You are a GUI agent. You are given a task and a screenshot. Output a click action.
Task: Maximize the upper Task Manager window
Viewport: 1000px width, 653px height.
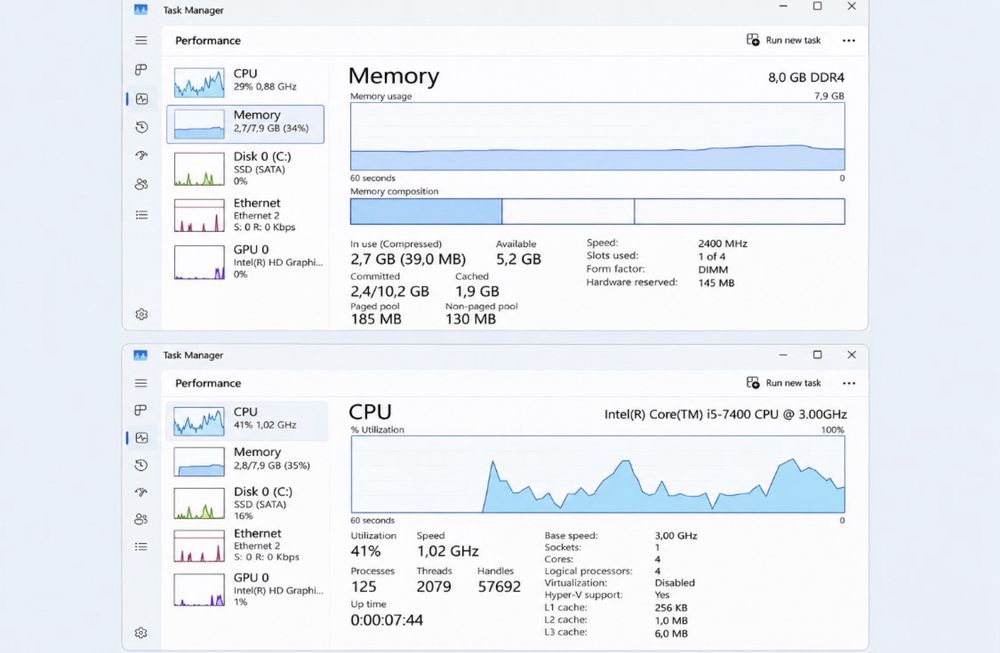(x=817, y=6)
